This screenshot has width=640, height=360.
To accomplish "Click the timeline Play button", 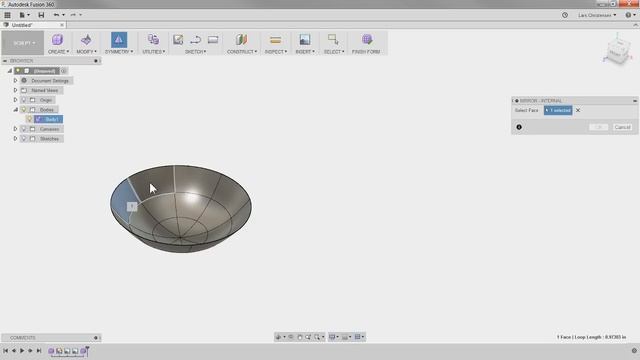I will (22, 351).
